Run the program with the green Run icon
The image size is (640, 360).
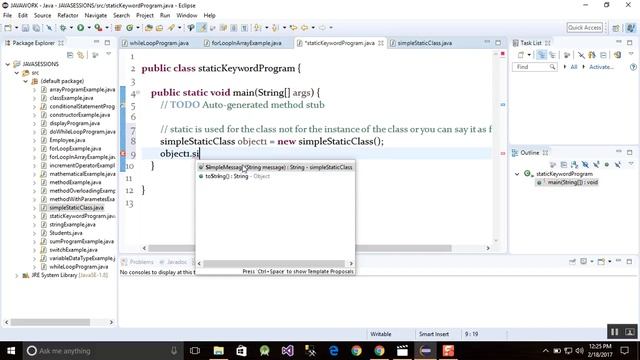(80, 28)
